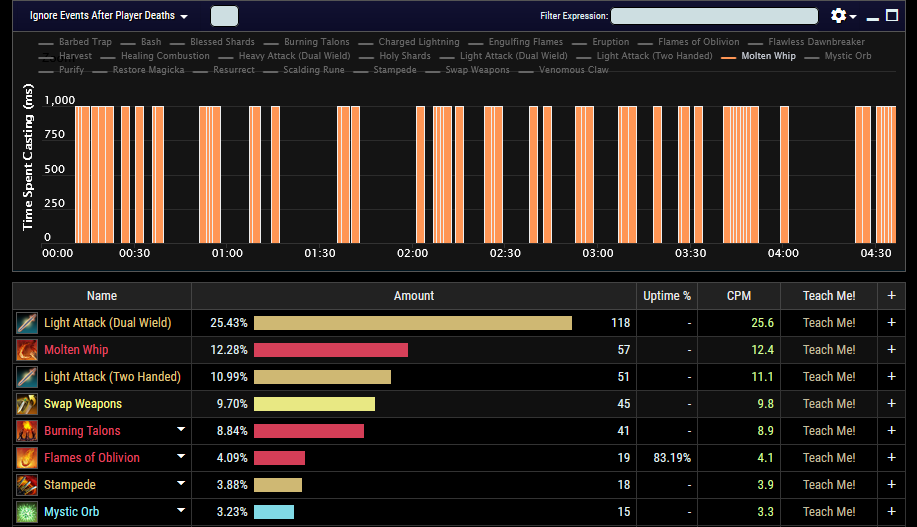Toggle Flawless Dawnbreaker legend entry
Screen dimensions: 917x527
coord(806,42)
